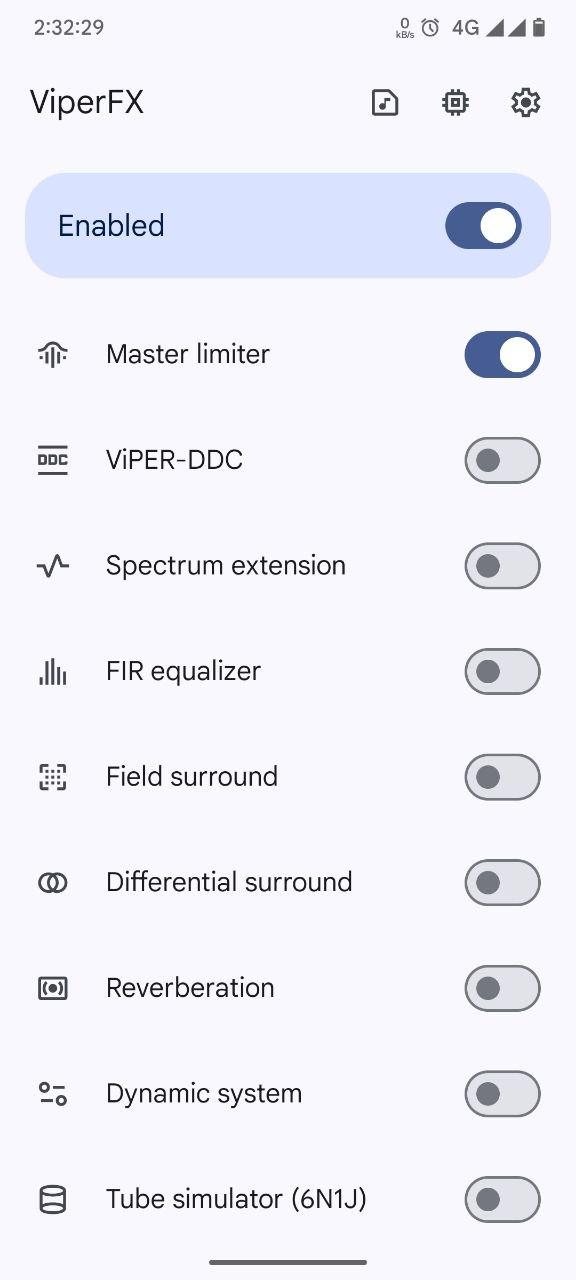Disable the main Enabled switch

point(483,226)
